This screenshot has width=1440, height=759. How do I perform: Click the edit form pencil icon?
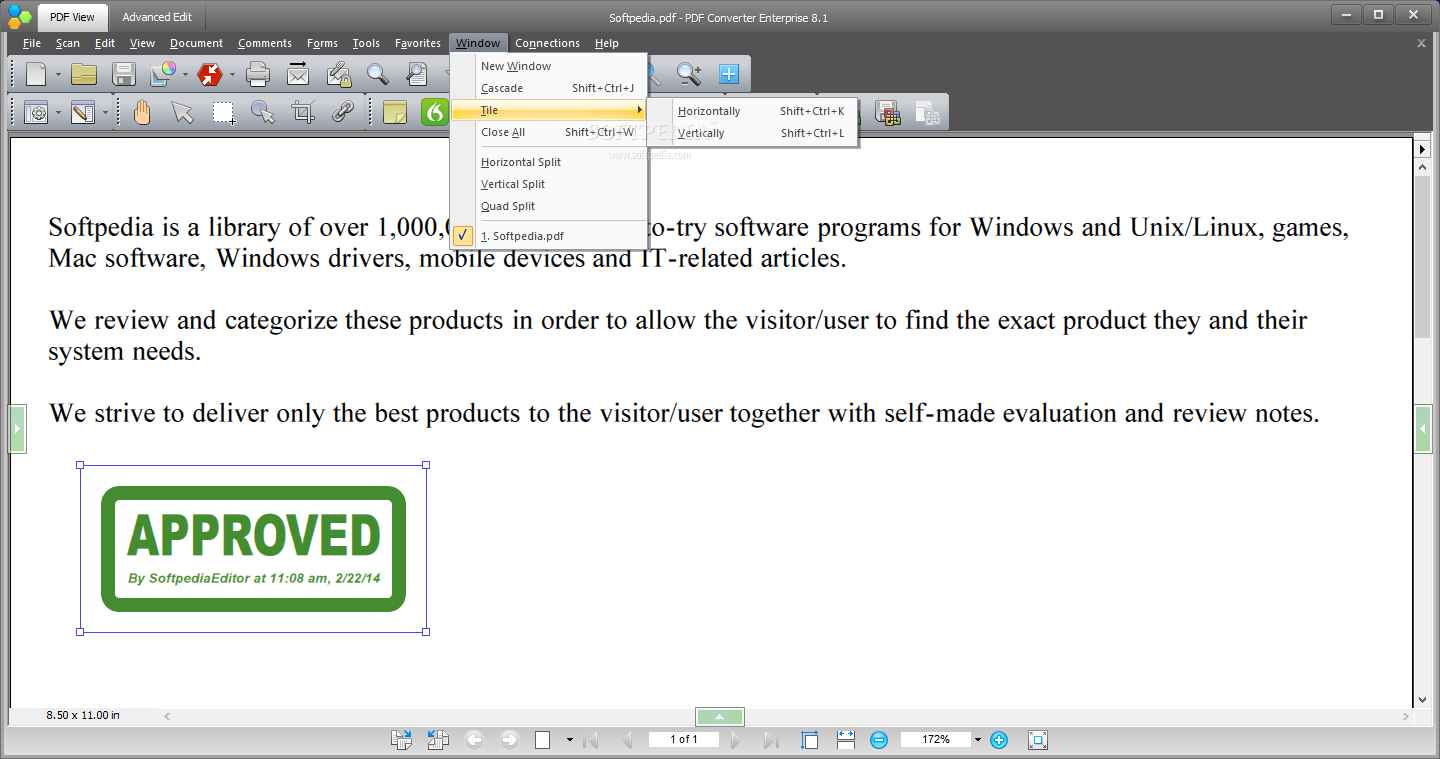(x=83, y=112)
